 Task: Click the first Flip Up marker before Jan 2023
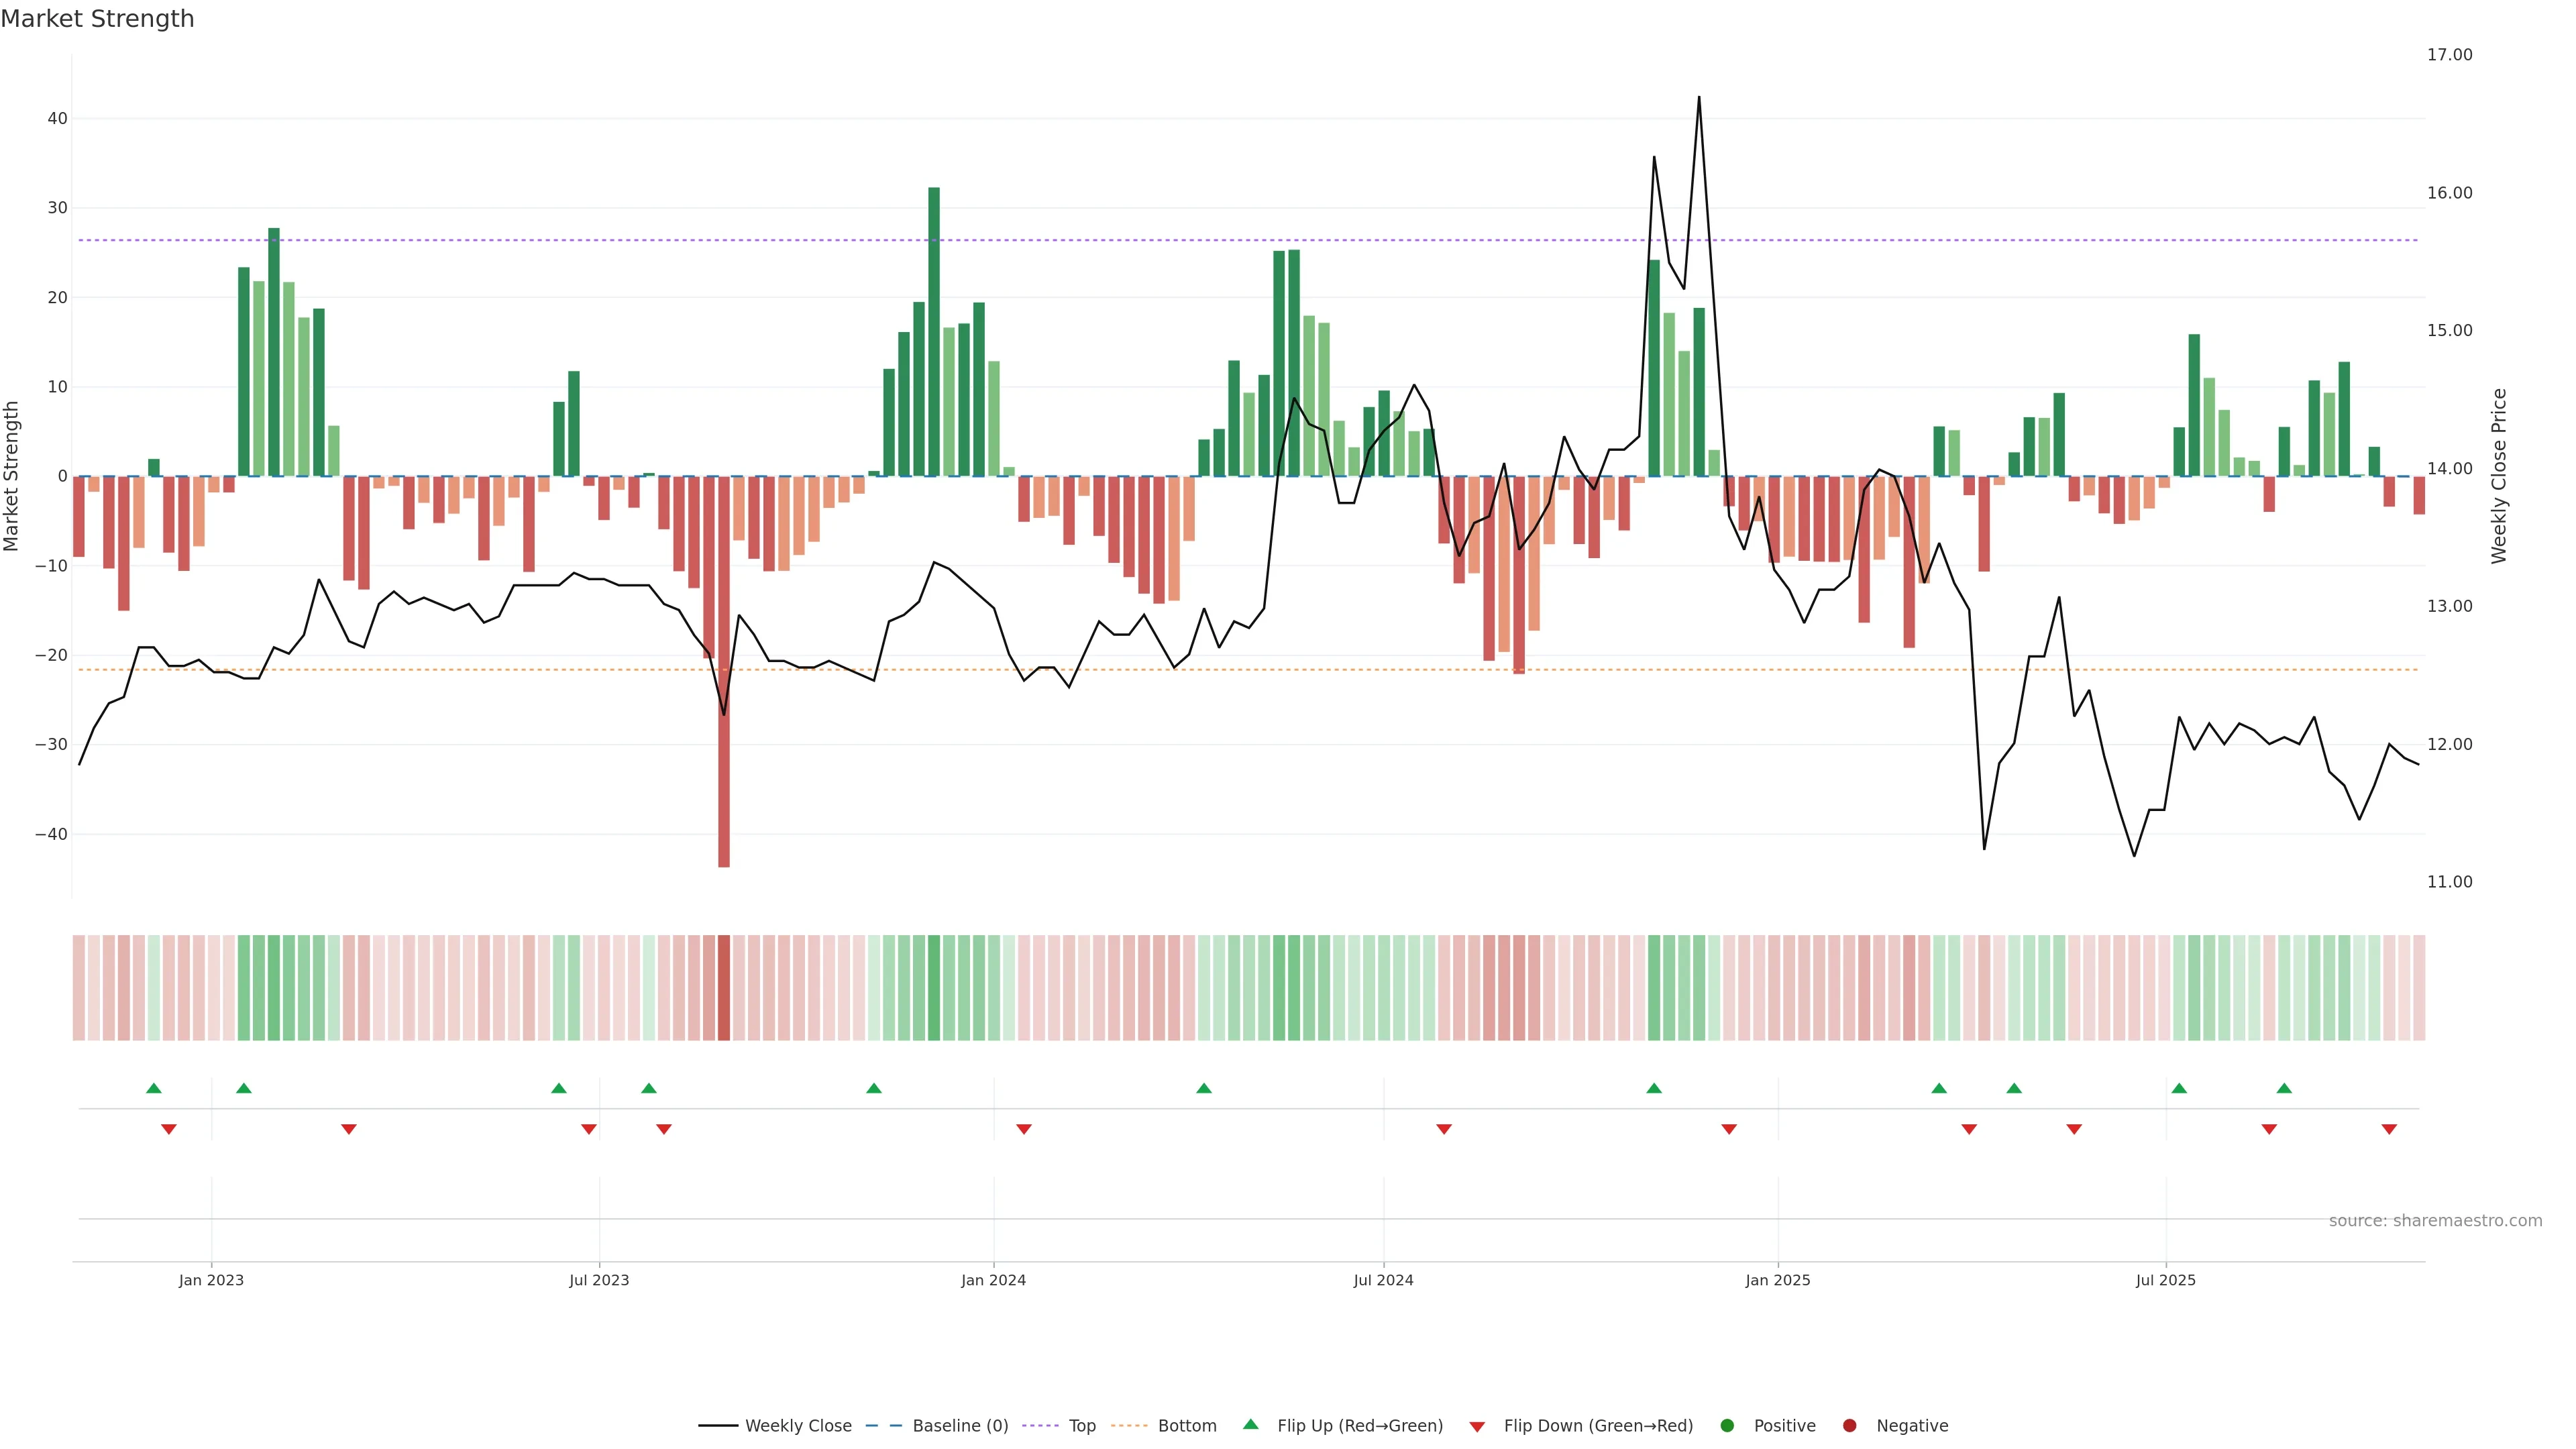point(154,1088)
